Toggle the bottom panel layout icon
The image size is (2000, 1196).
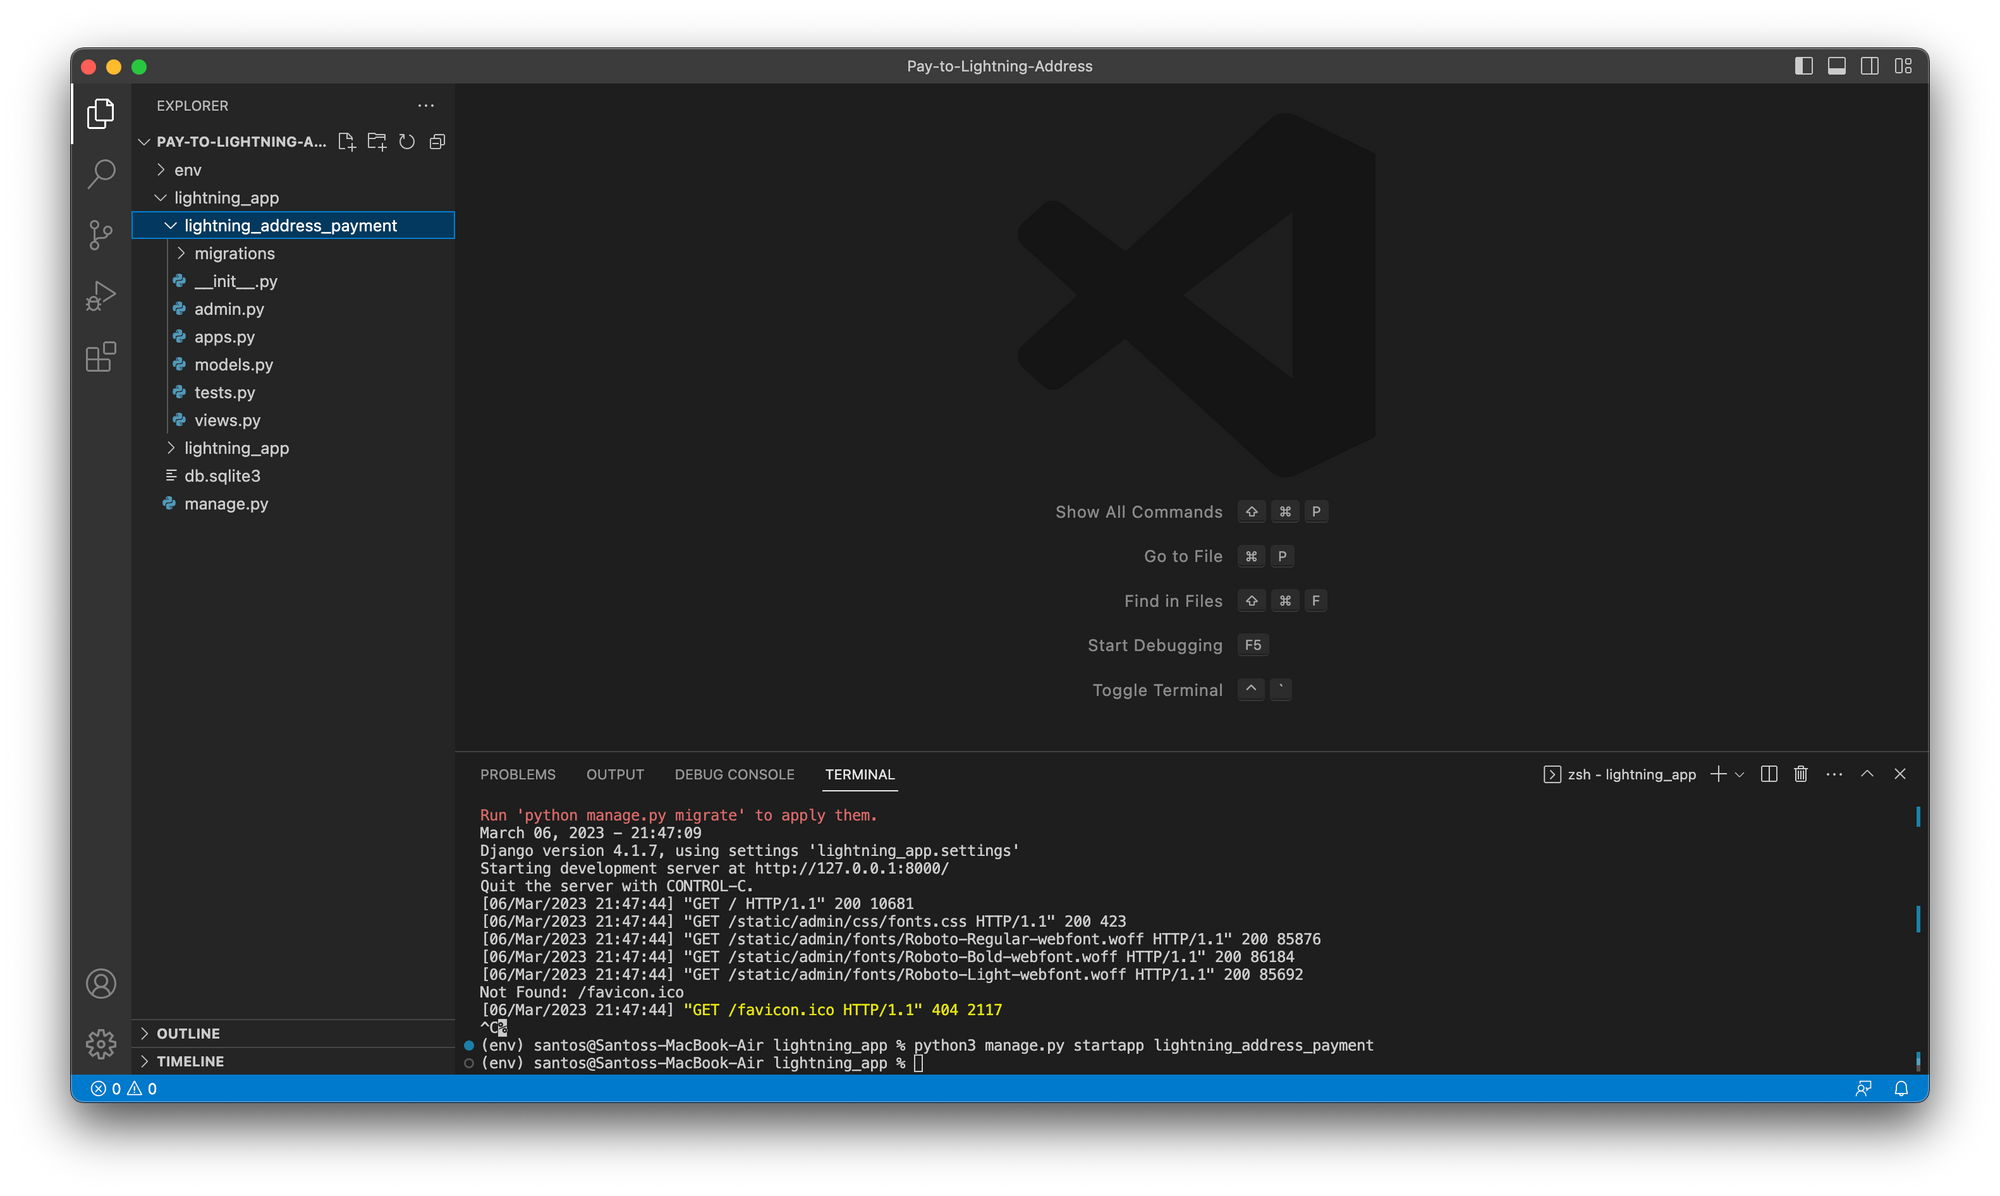tap(1837, 66)
